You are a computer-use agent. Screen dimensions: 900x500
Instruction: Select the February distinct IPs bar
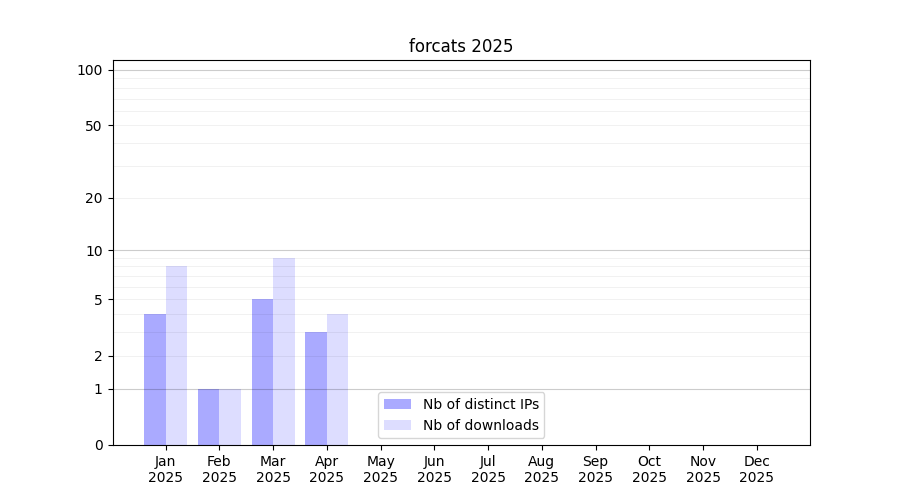(208, 417)
